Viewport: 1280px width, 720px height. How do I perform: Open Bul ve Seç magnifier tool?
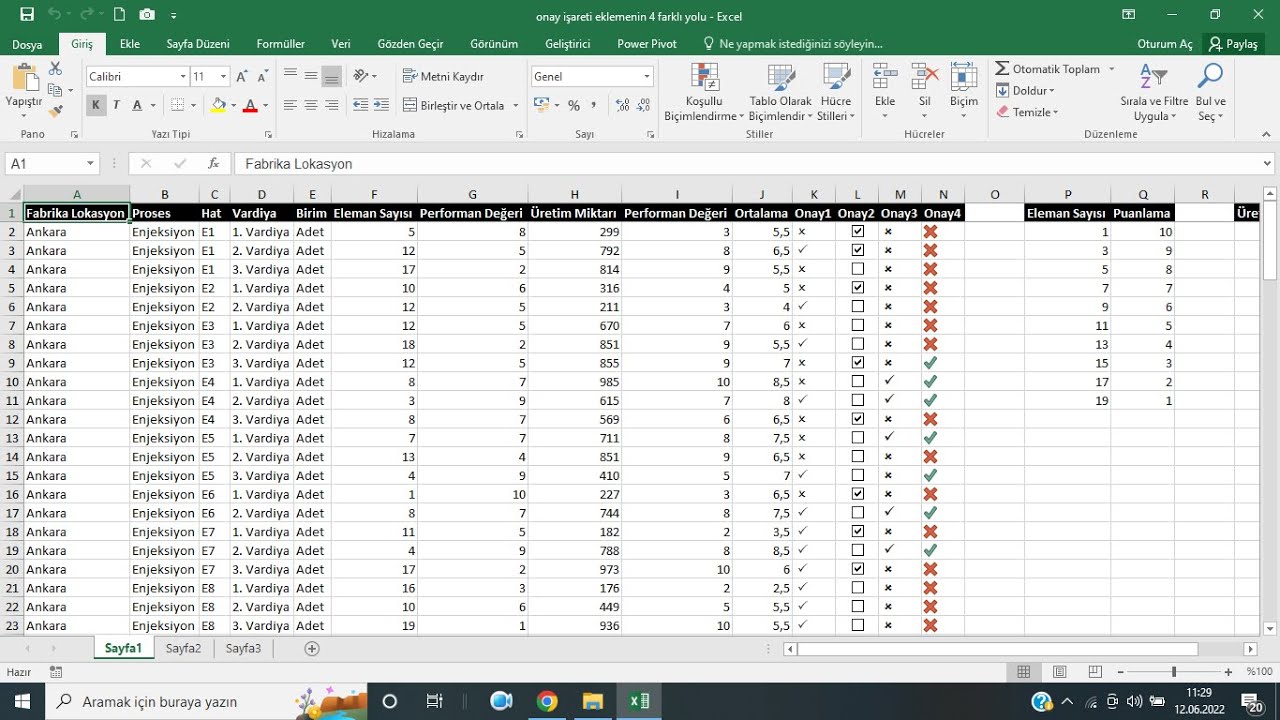tap(1211, 92)
